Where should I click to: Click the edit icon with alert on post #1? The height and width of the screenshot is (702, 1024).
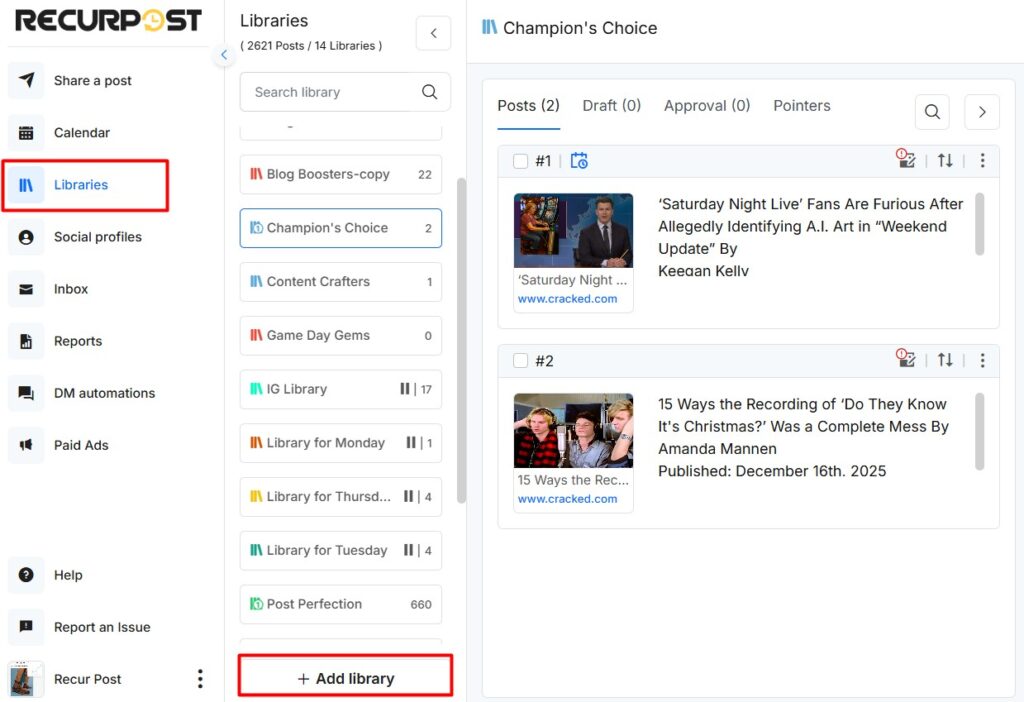906,160
